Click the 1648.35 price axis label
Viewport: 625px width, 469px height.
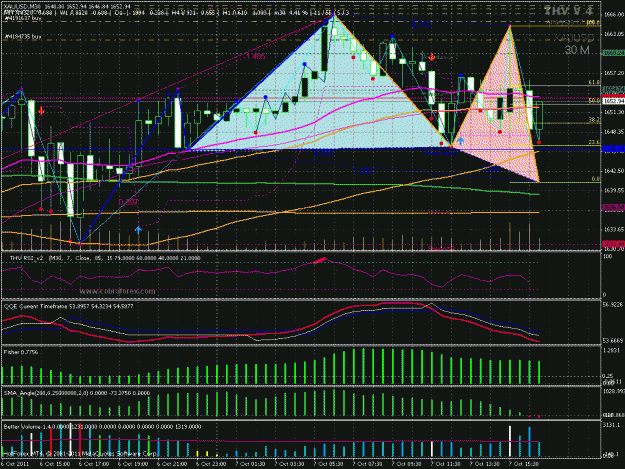point(614,131)
